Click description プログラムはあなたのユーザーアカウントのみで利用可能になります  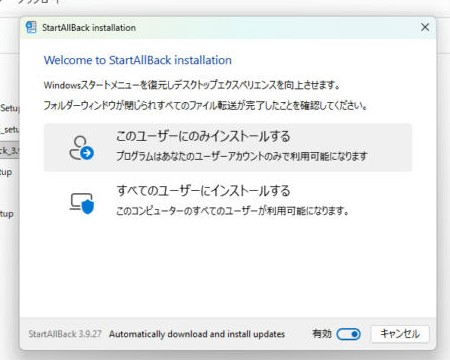242,156
